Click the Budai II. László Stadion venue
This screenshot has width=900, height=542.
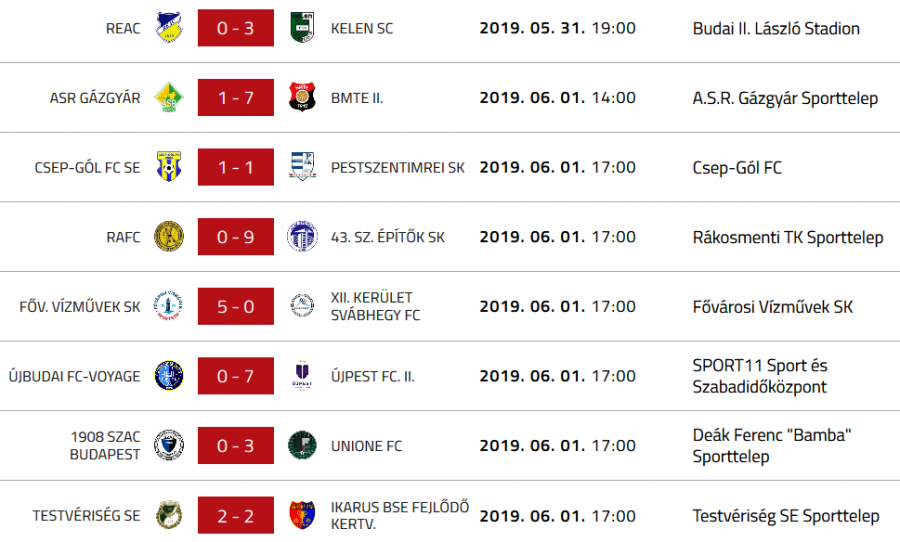(776, 28)
